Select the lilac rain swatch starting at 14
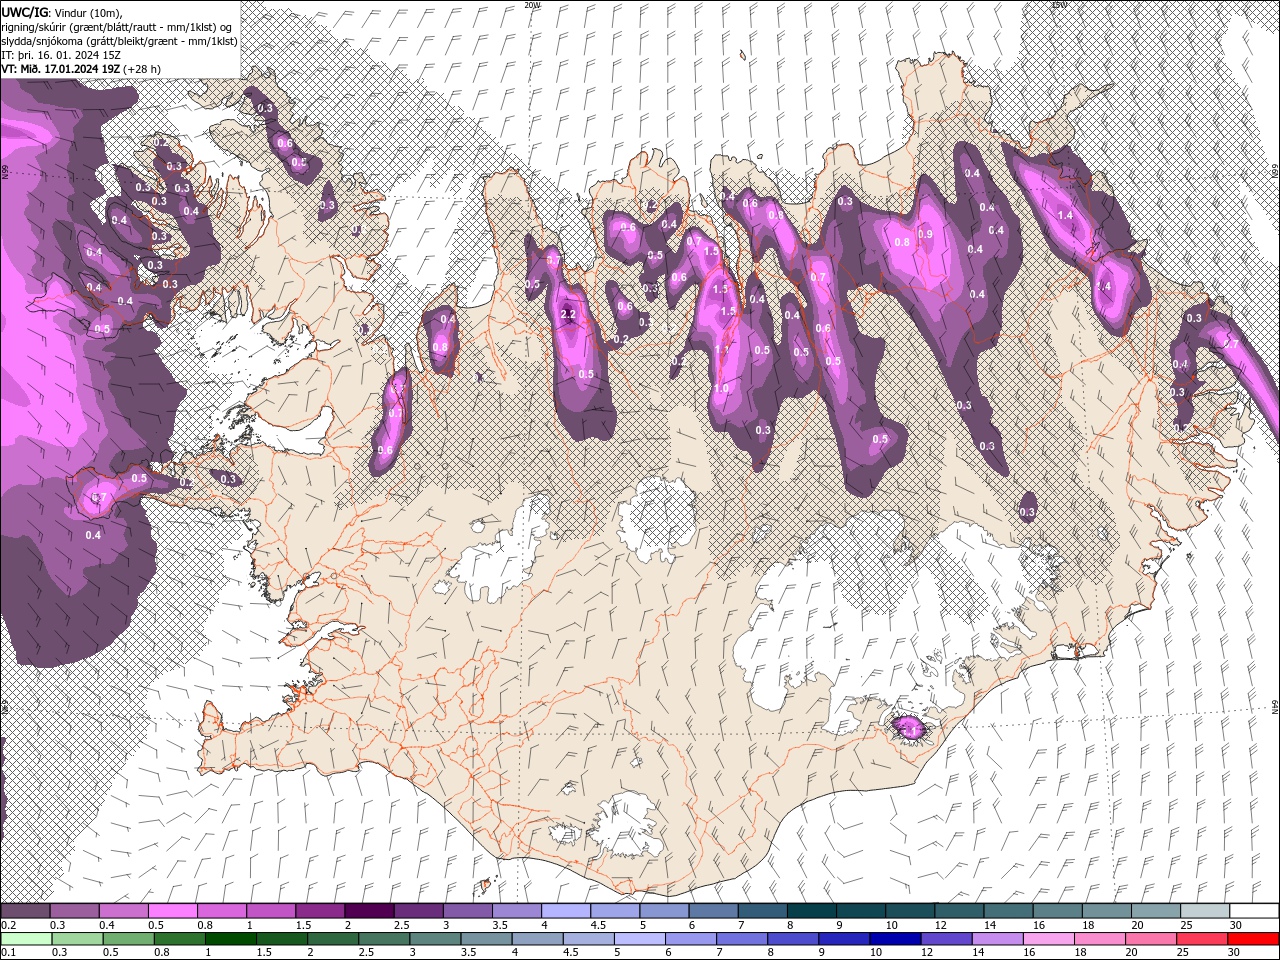This screenshot has height=960, width=1280. click(x=996, y=939)
